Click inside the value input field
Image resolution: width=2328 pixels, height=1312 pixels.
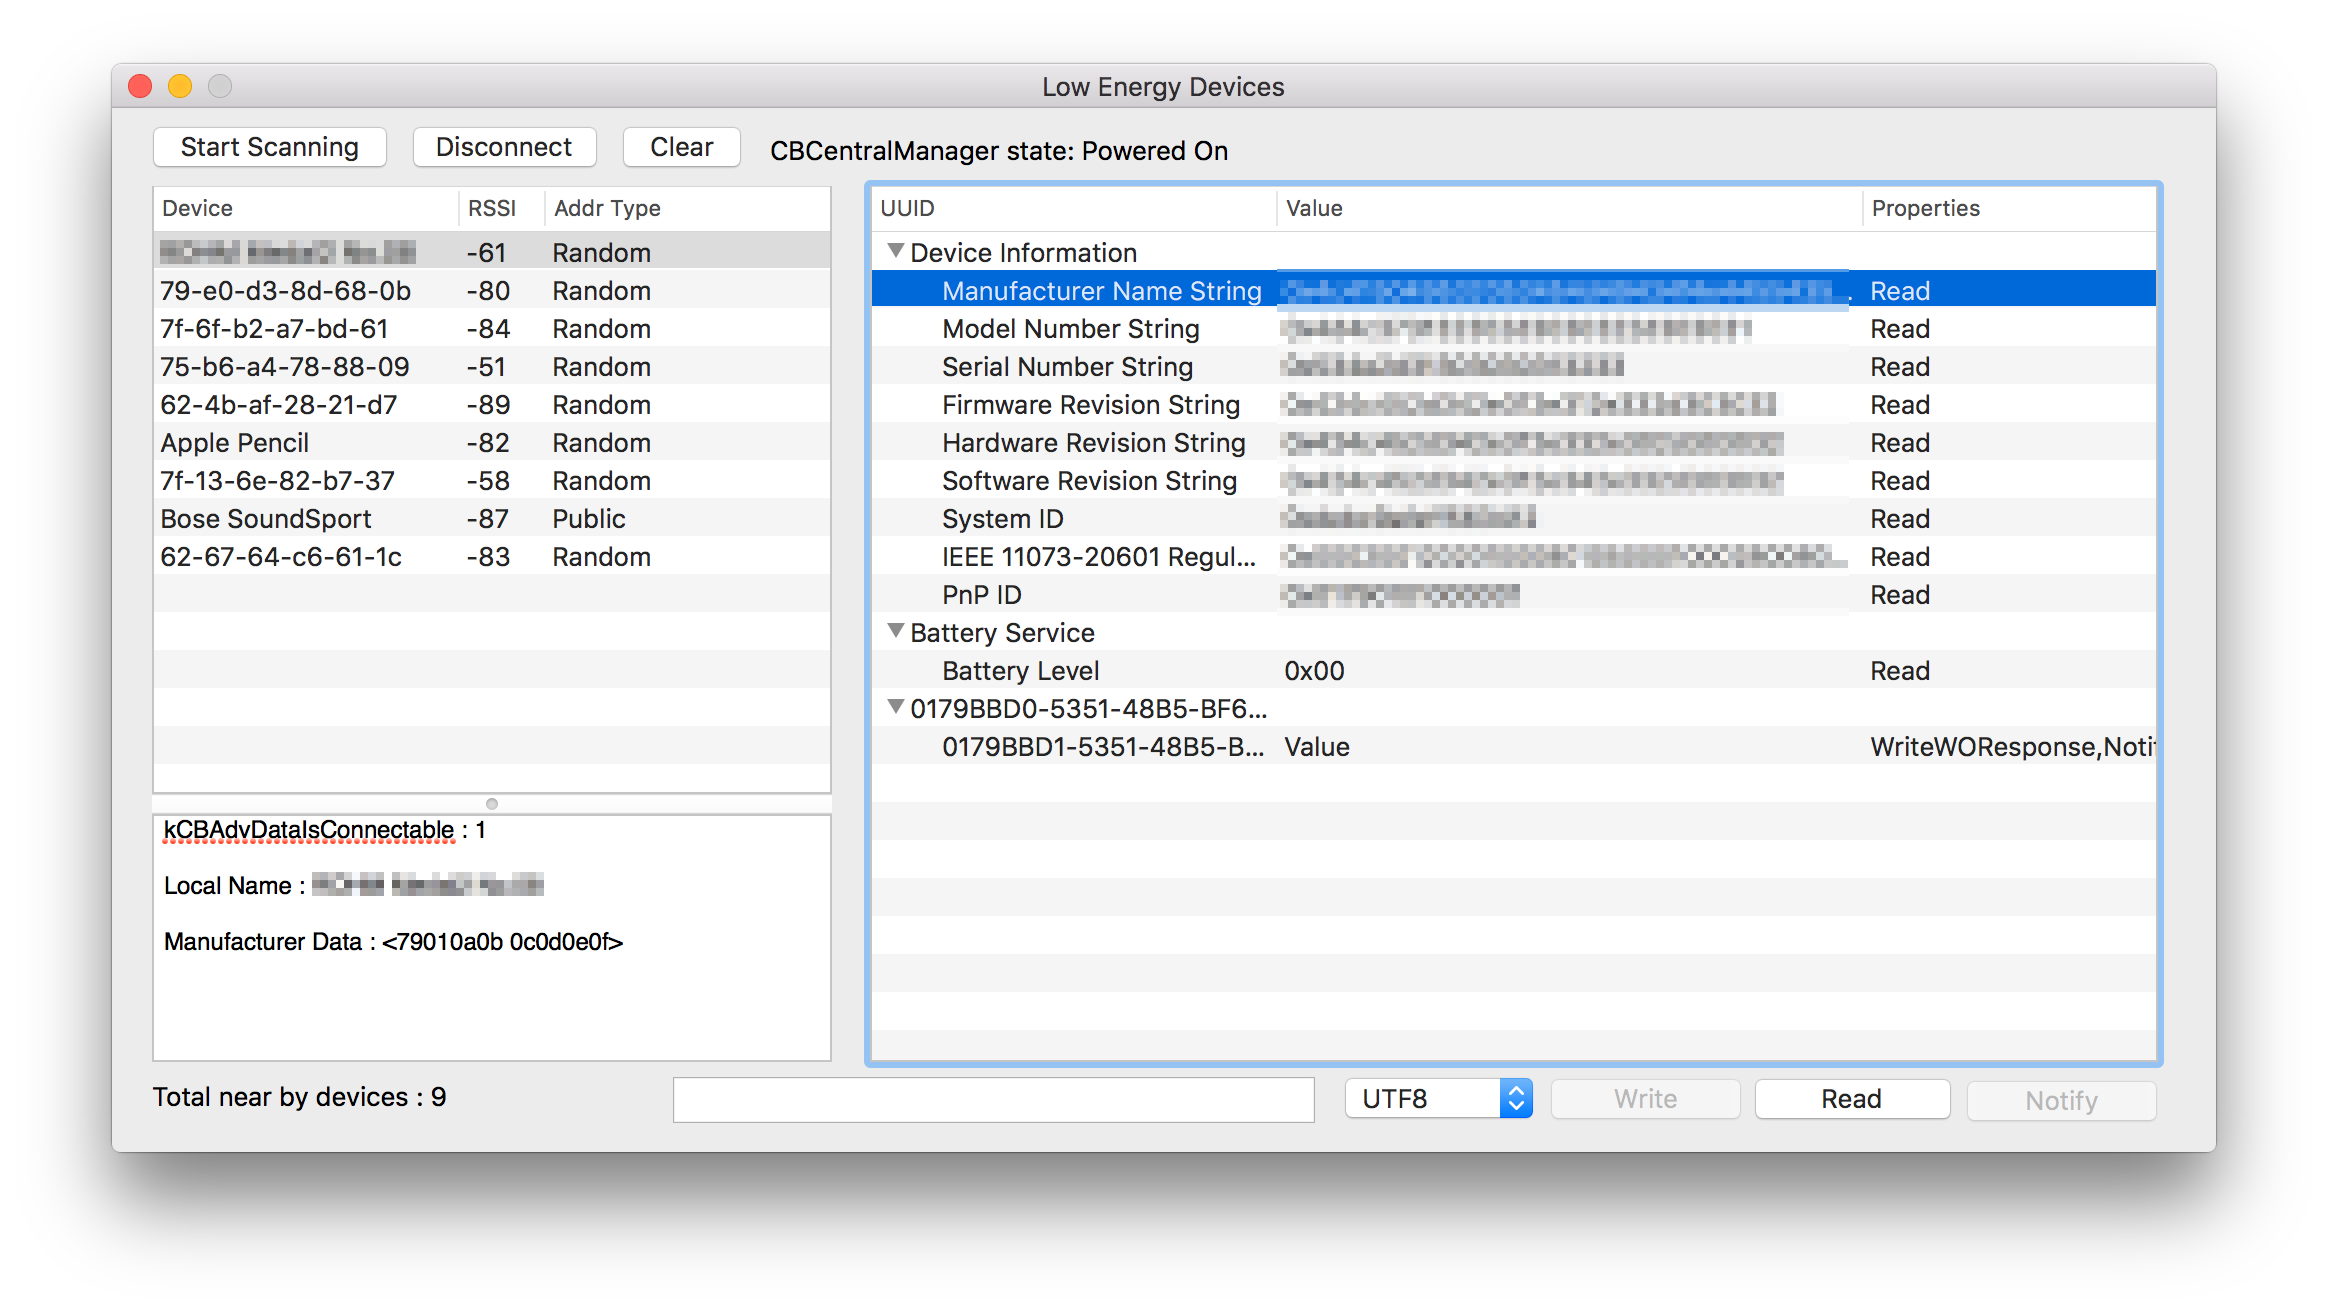click(x=994, y=1099)
